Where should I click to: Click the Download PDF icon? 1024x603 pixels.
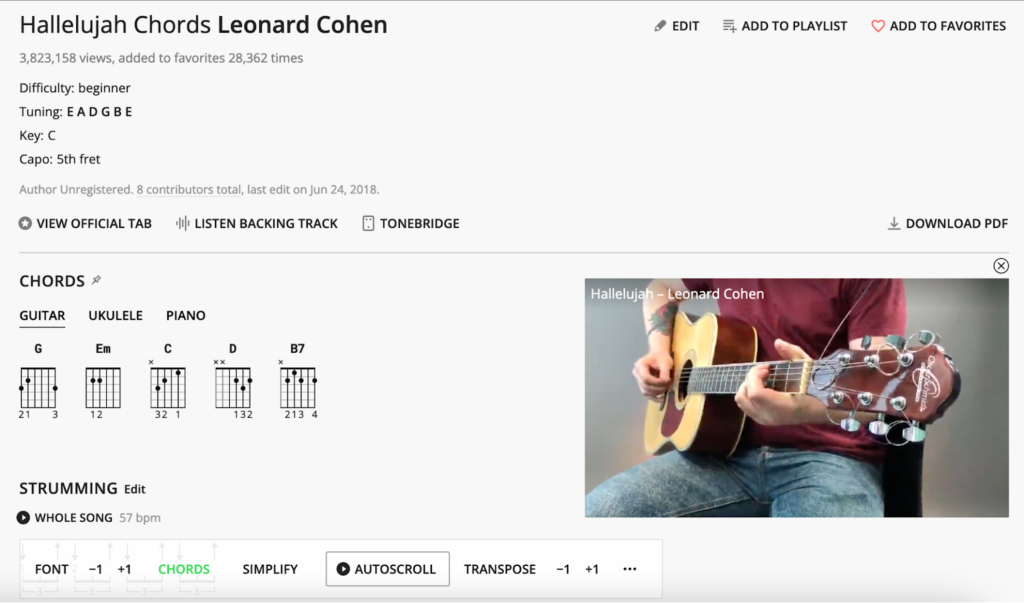(x=895, y=223)
